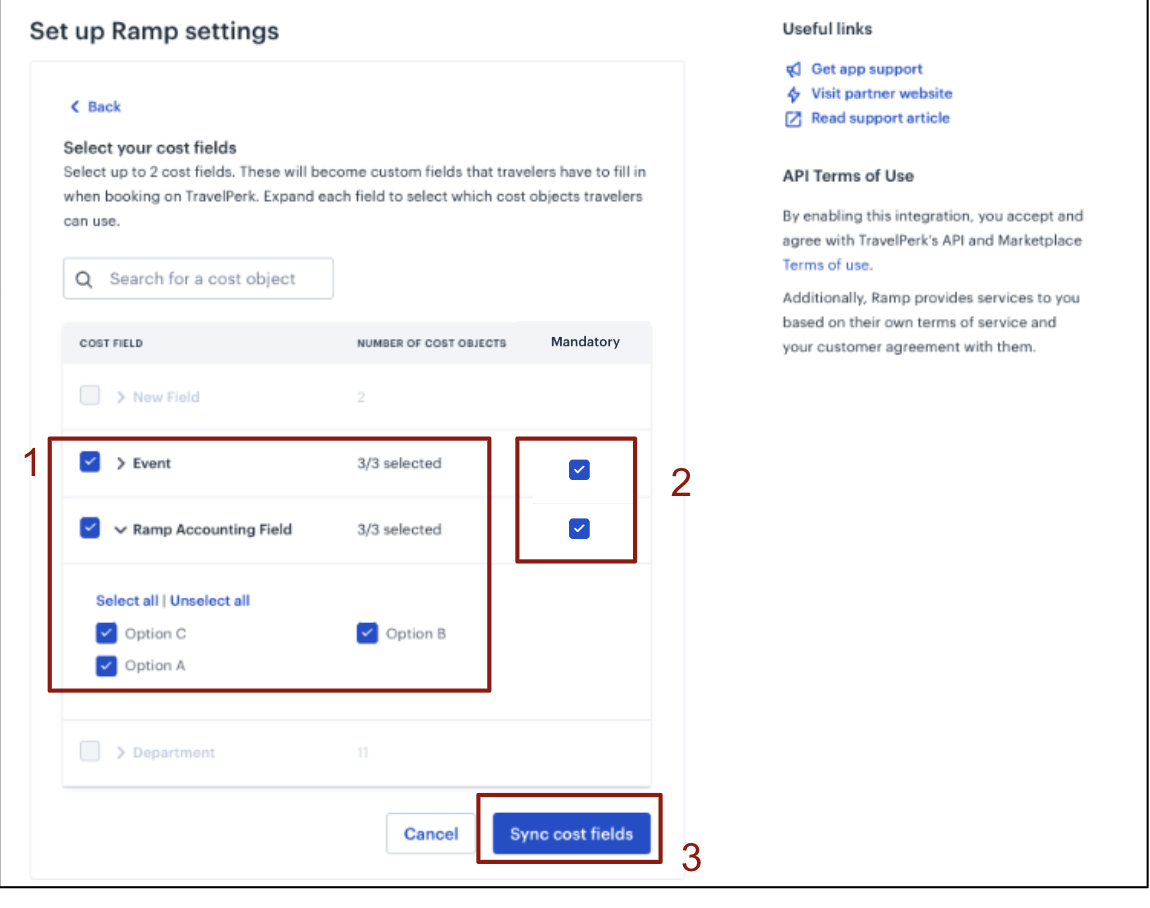Click the Cancel button
This screenshot has width=1150, height=908.
(x=431, y=834)
